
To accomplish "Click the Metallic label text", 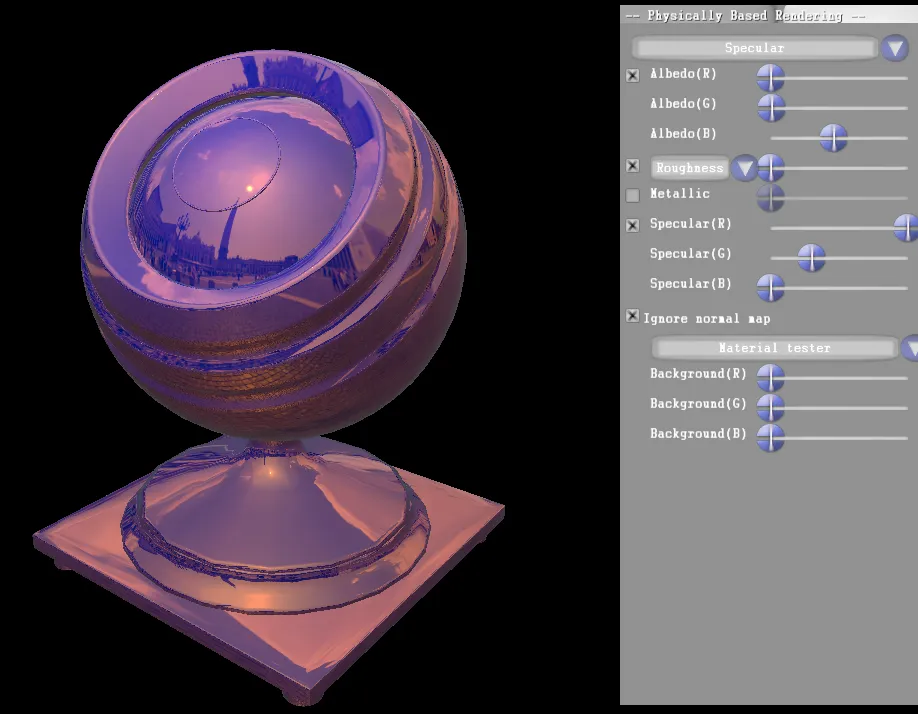I will [x=680, y=194].
